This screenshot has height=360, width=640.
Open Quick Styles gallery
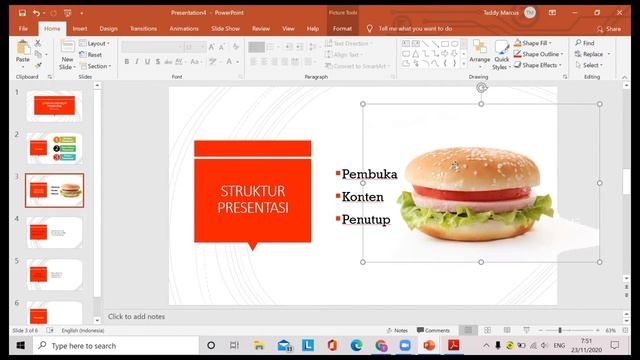[501, 55]
